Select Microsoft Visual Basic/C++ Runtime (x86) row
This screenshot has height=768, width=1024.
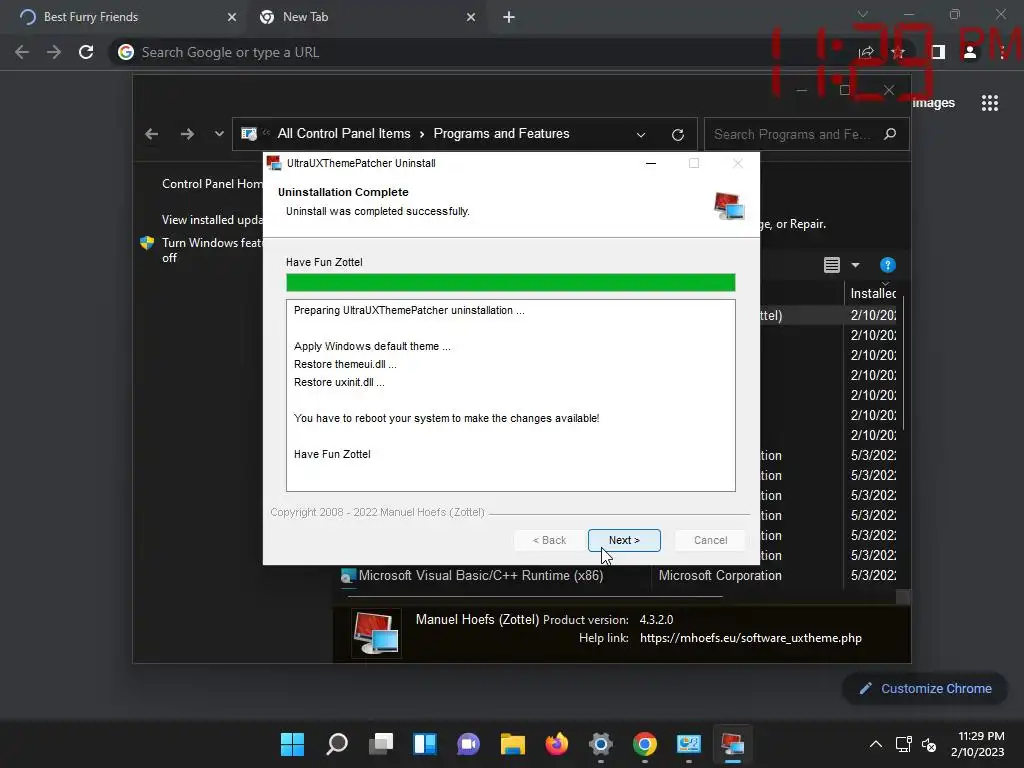pyautogui.click(x=481, y=575)
